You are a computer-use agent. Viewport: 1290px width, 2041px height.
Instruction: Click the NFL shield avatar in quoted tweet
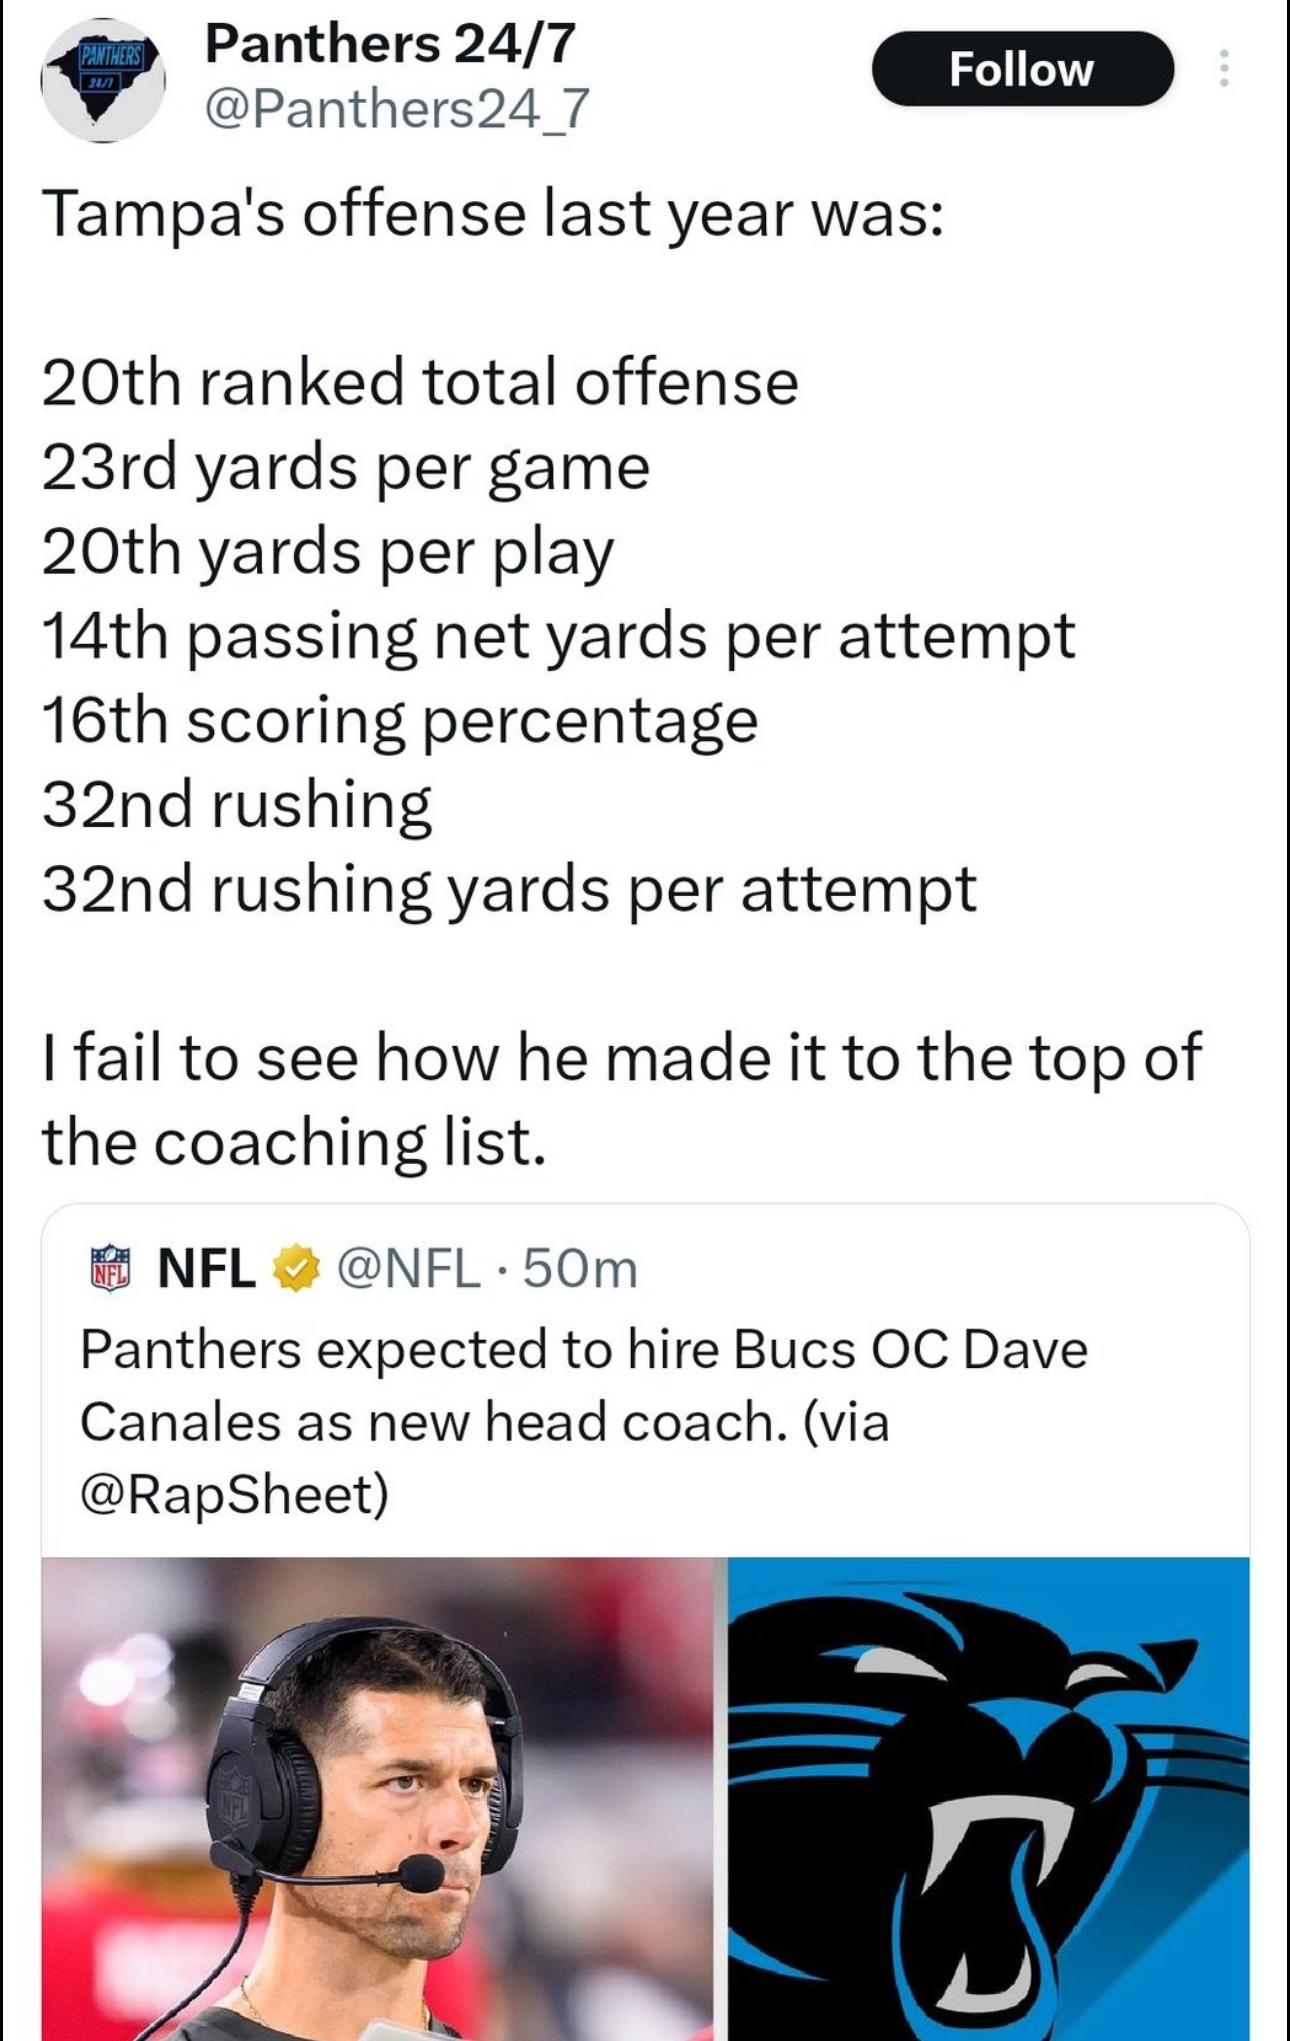point(110,1269)
